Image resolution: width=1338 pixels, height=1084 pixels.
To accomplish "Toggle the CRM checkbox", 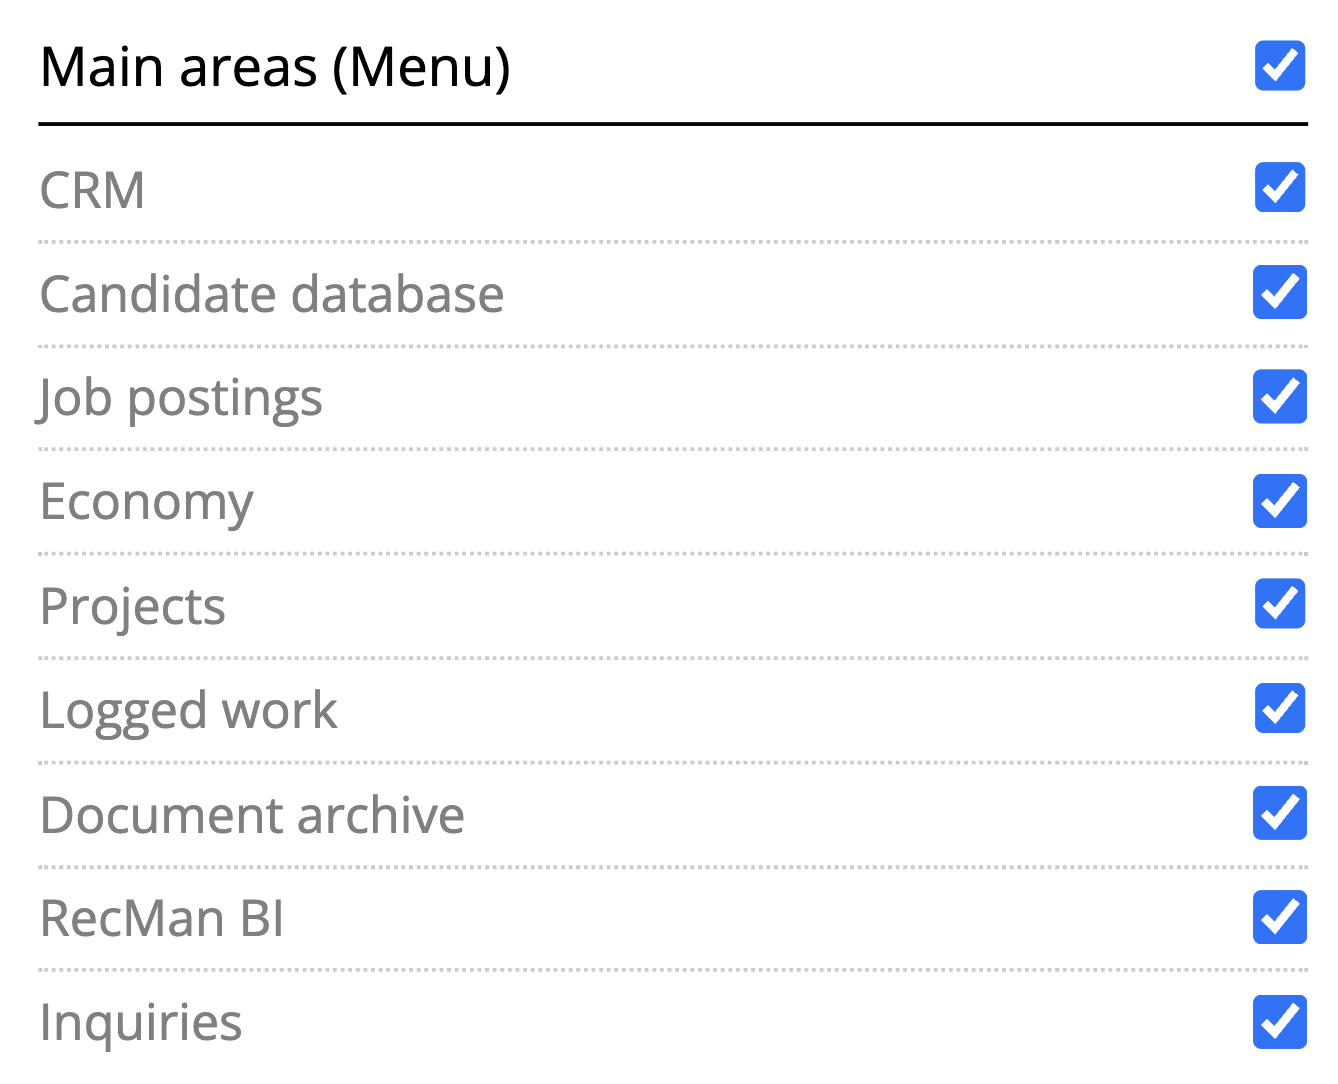I will (x=1279, y=187).
